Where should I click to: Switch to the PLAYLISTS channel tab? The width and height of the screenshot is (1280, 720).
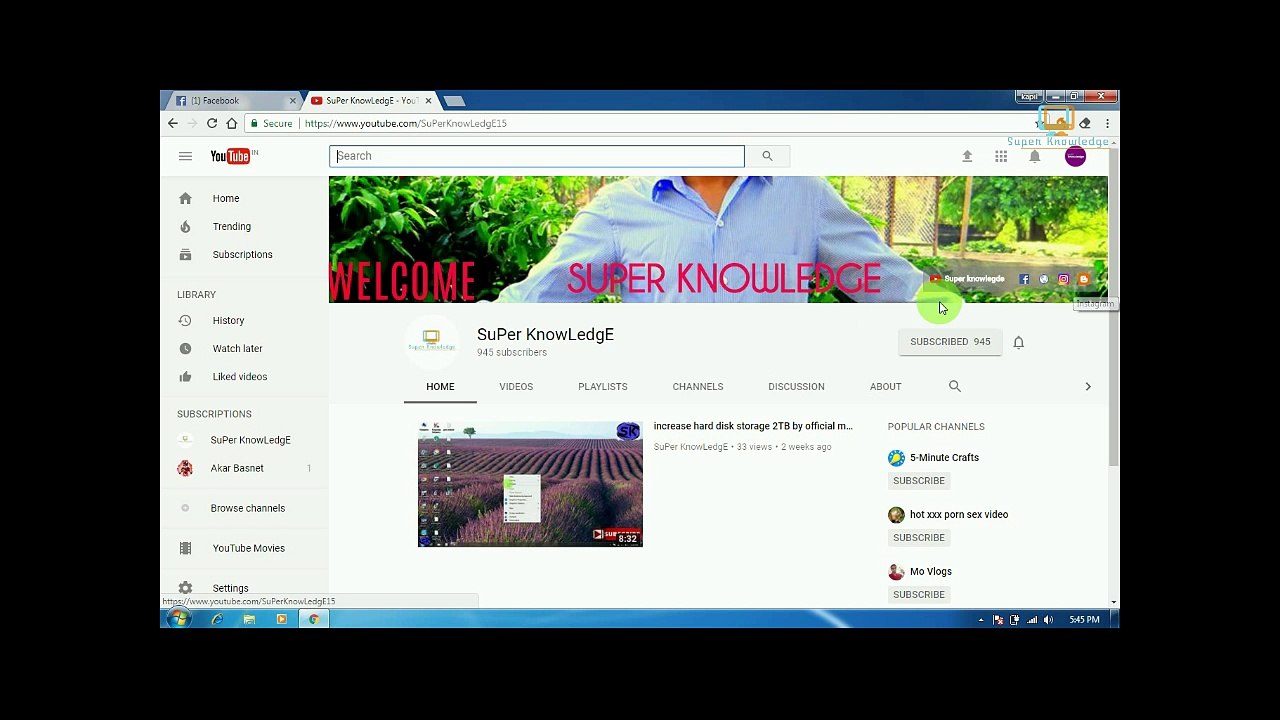(x=603, y=386)
